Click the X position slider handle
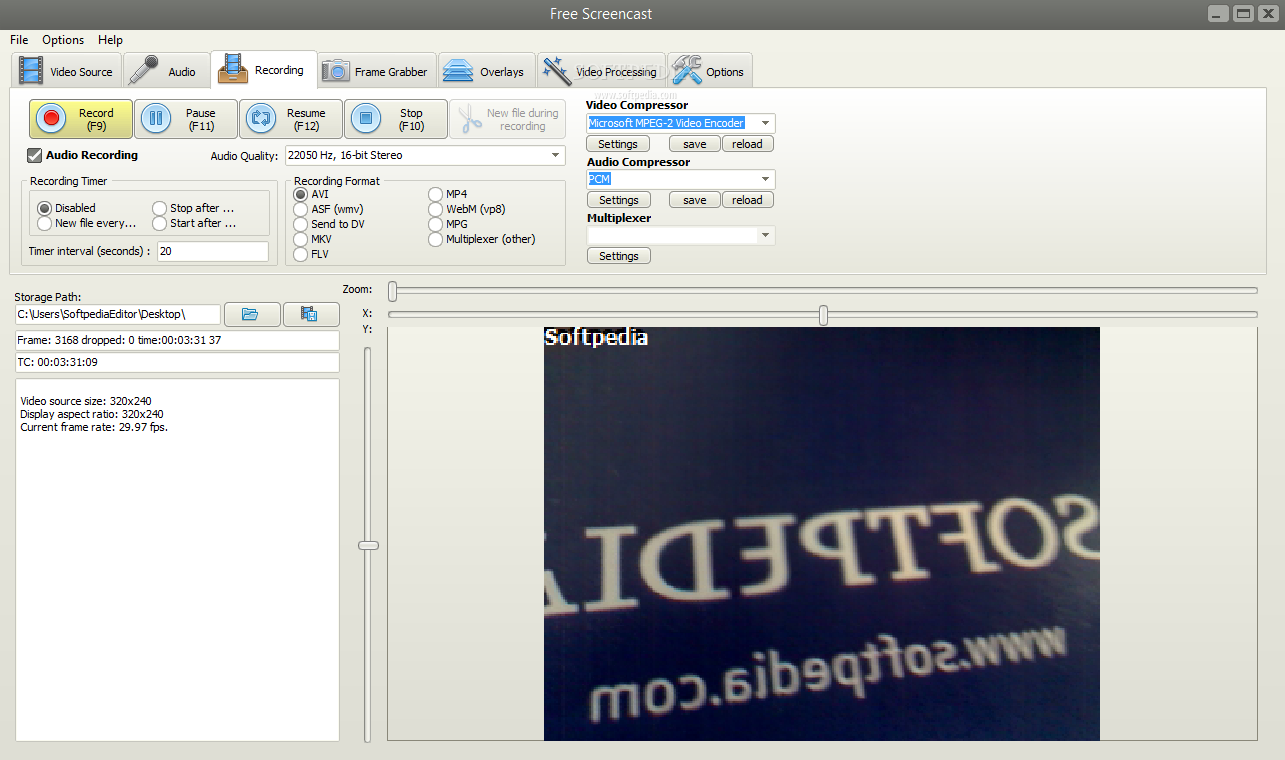 (x=823, y=315)
